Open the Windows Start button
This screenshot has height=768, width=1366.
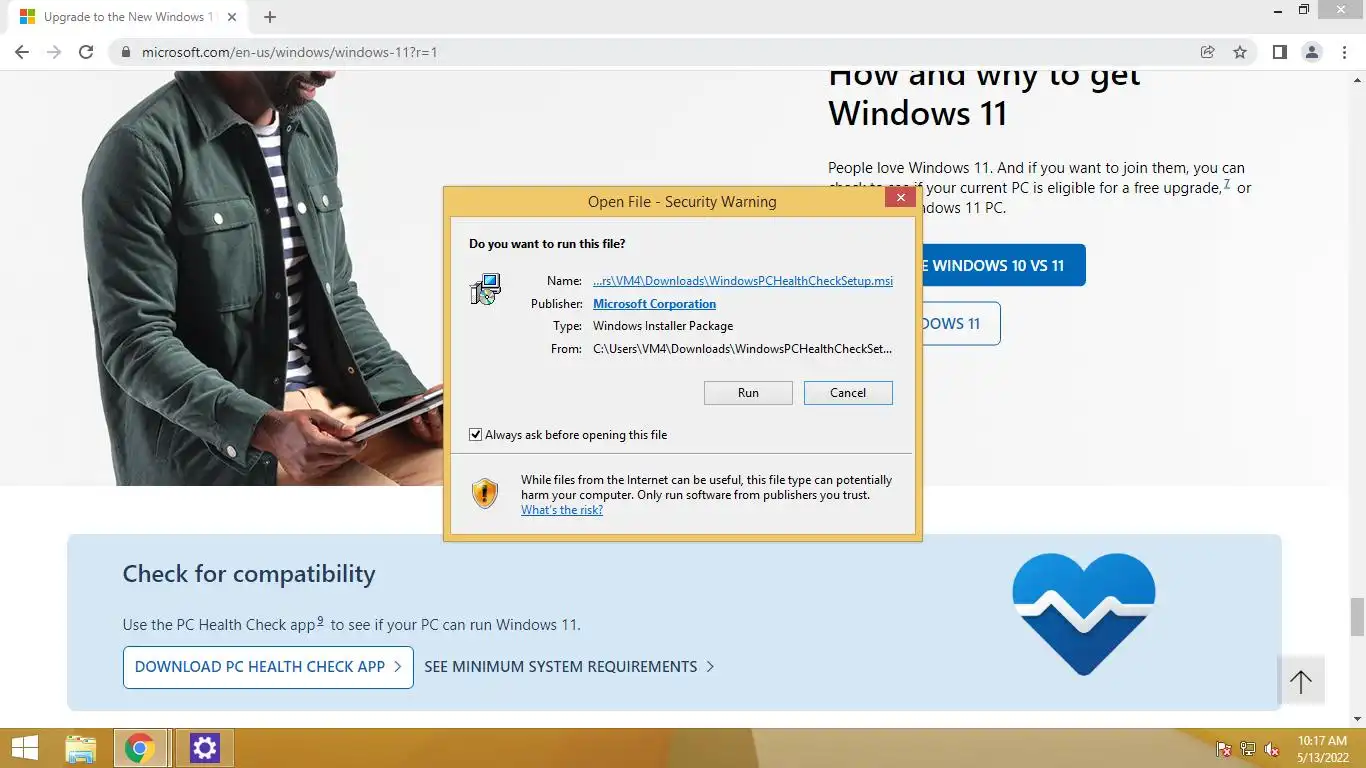pos(24,748)
